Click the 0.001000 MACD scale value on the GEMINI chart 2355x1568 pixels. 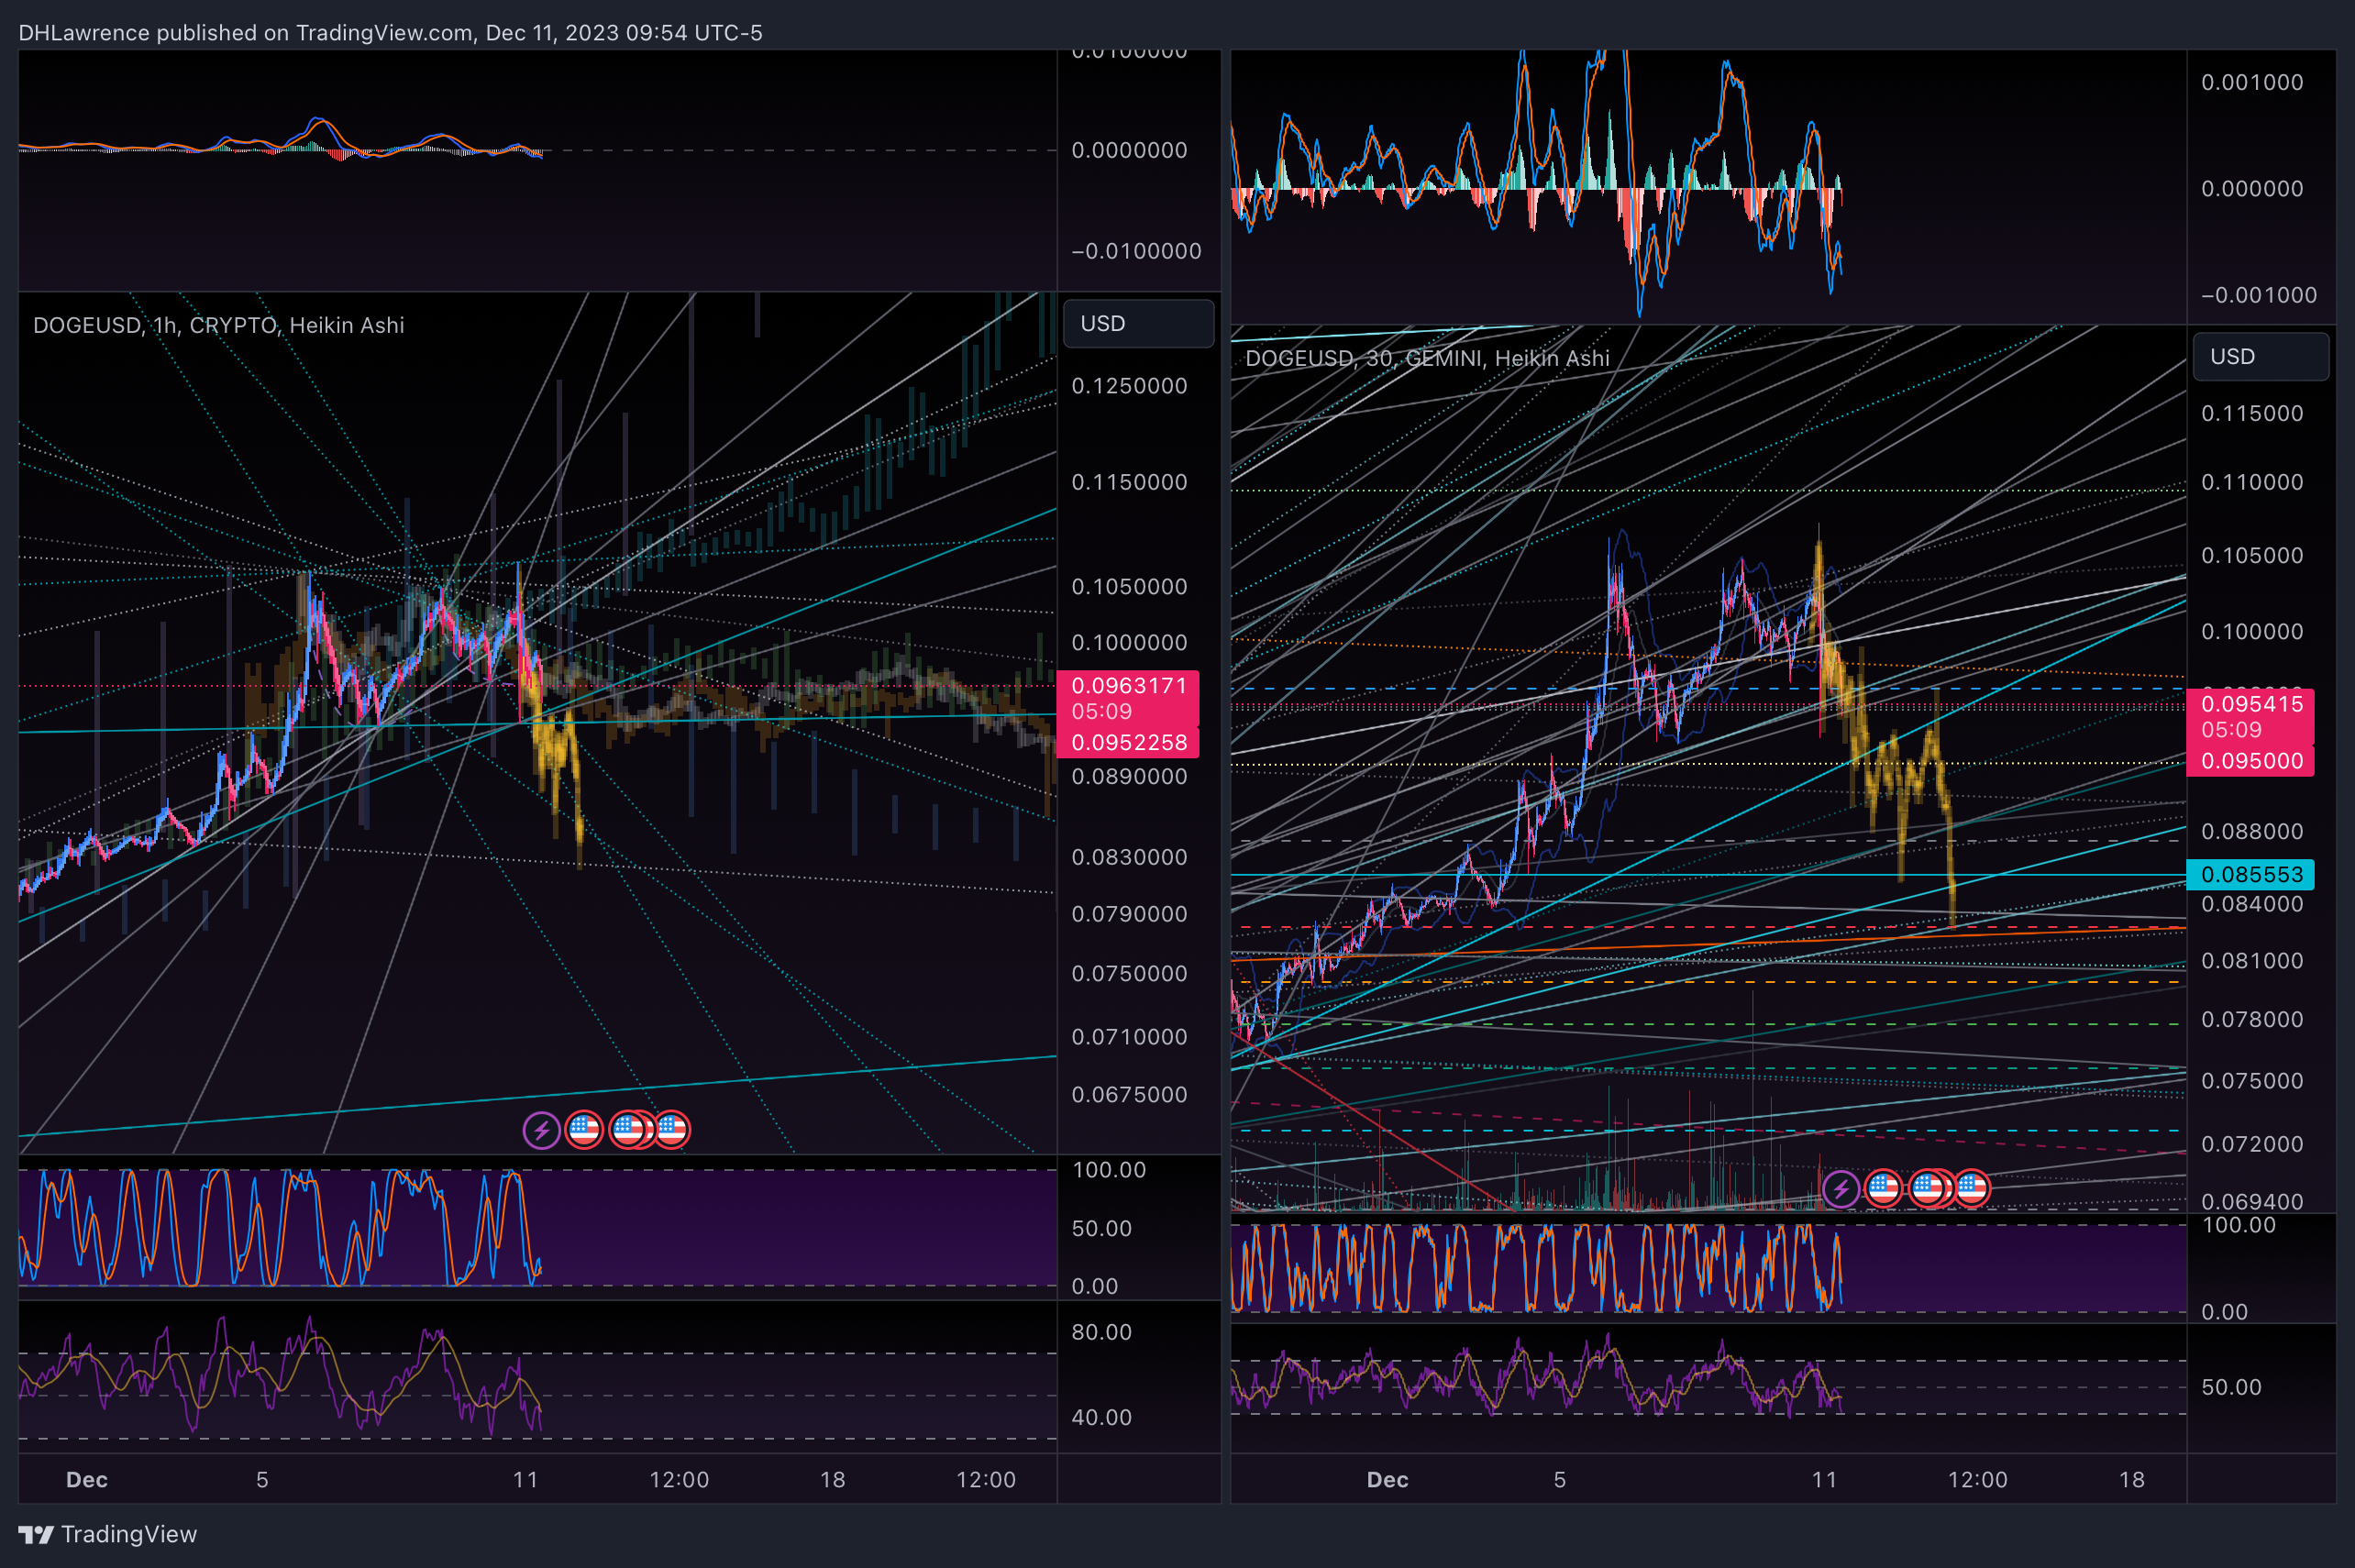point(2252,83)
